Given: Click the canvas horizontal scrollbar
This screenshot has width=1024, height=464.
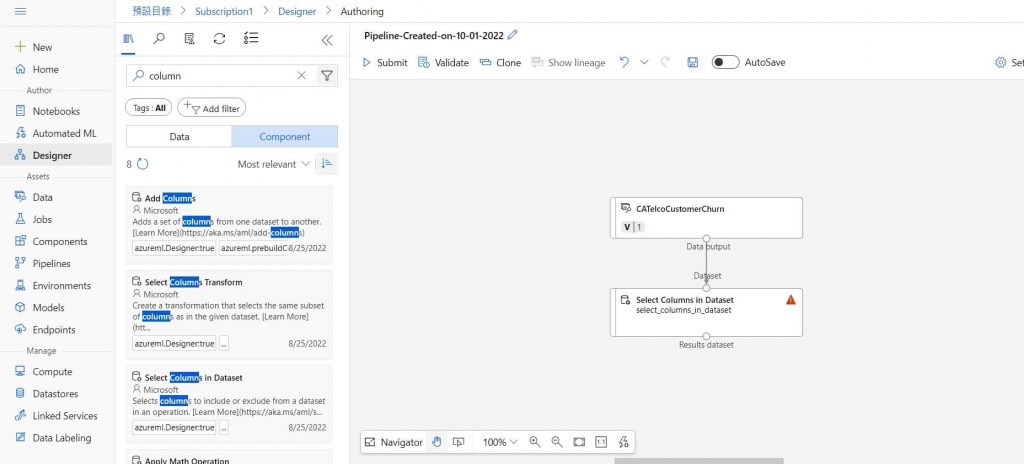Looking at the screenshot, I should click(698, 461).
